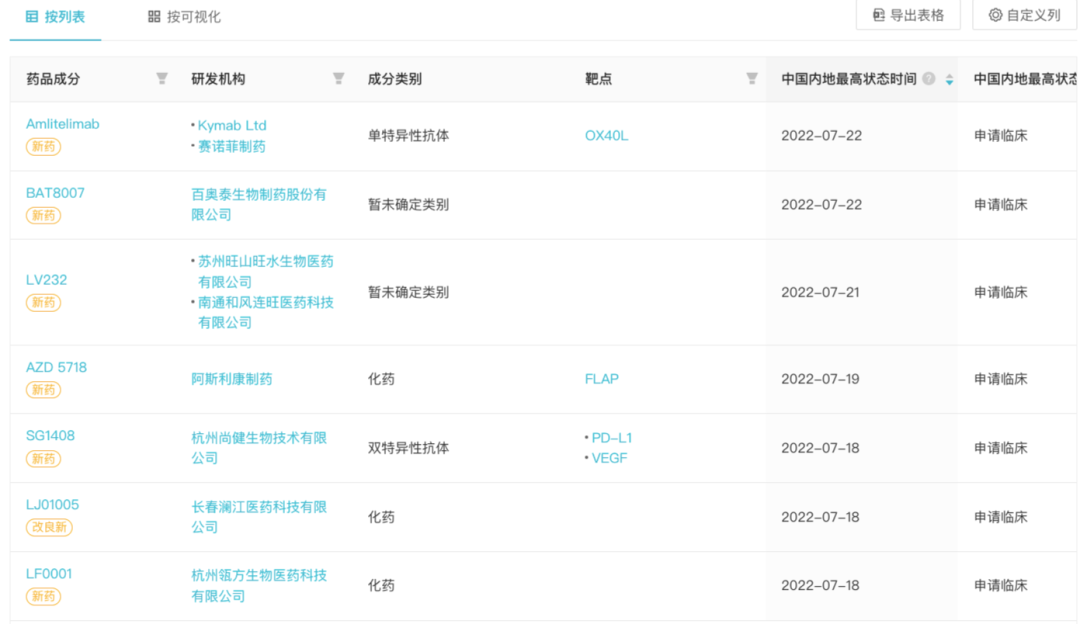
Task: Open 杭州尚健生物技术有限公司 link
Action: (259, 448)
